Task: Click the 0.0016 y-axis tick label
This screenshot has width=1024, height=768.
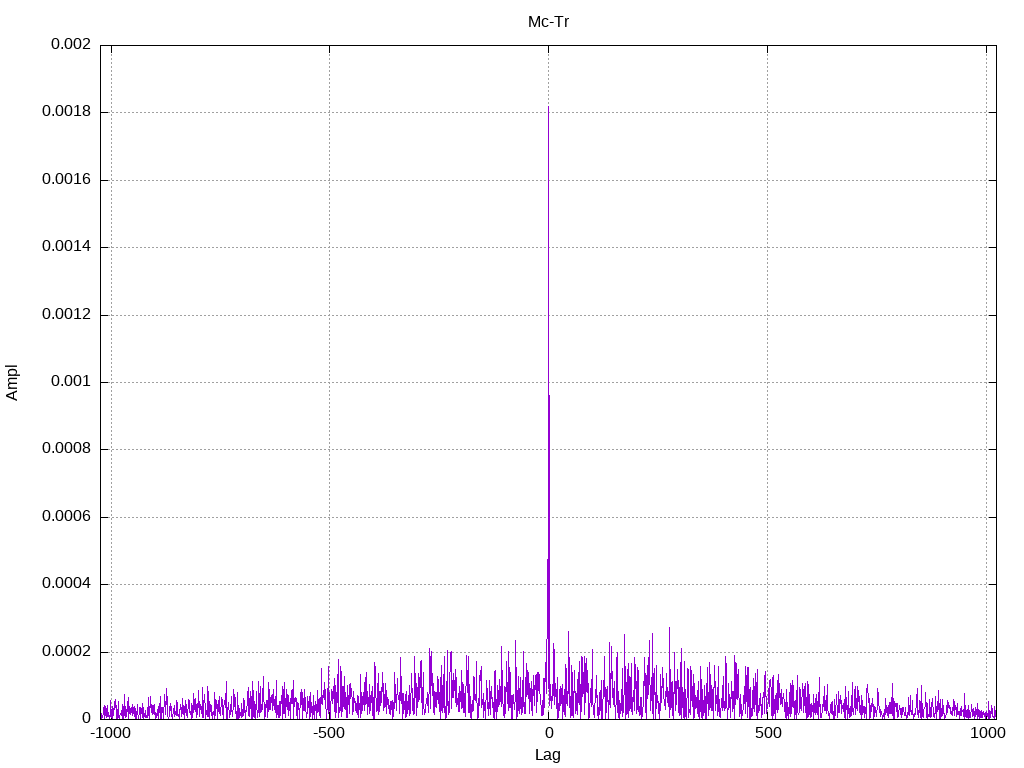Action: (66, 180)
